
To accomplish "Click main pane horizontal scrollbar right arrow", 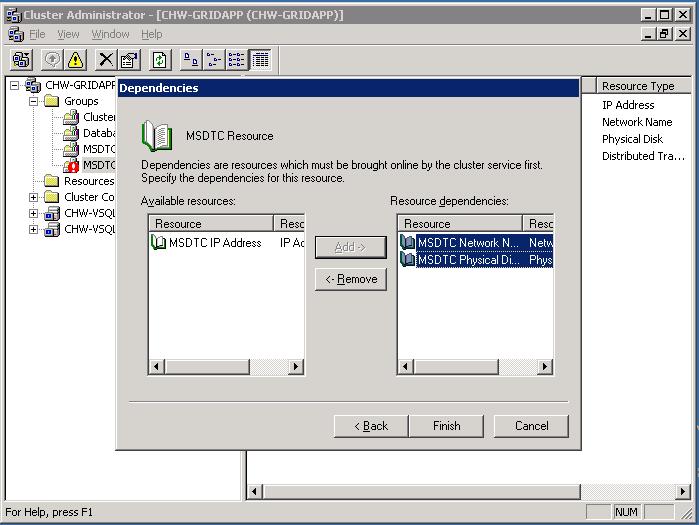I will pos(682,492).
